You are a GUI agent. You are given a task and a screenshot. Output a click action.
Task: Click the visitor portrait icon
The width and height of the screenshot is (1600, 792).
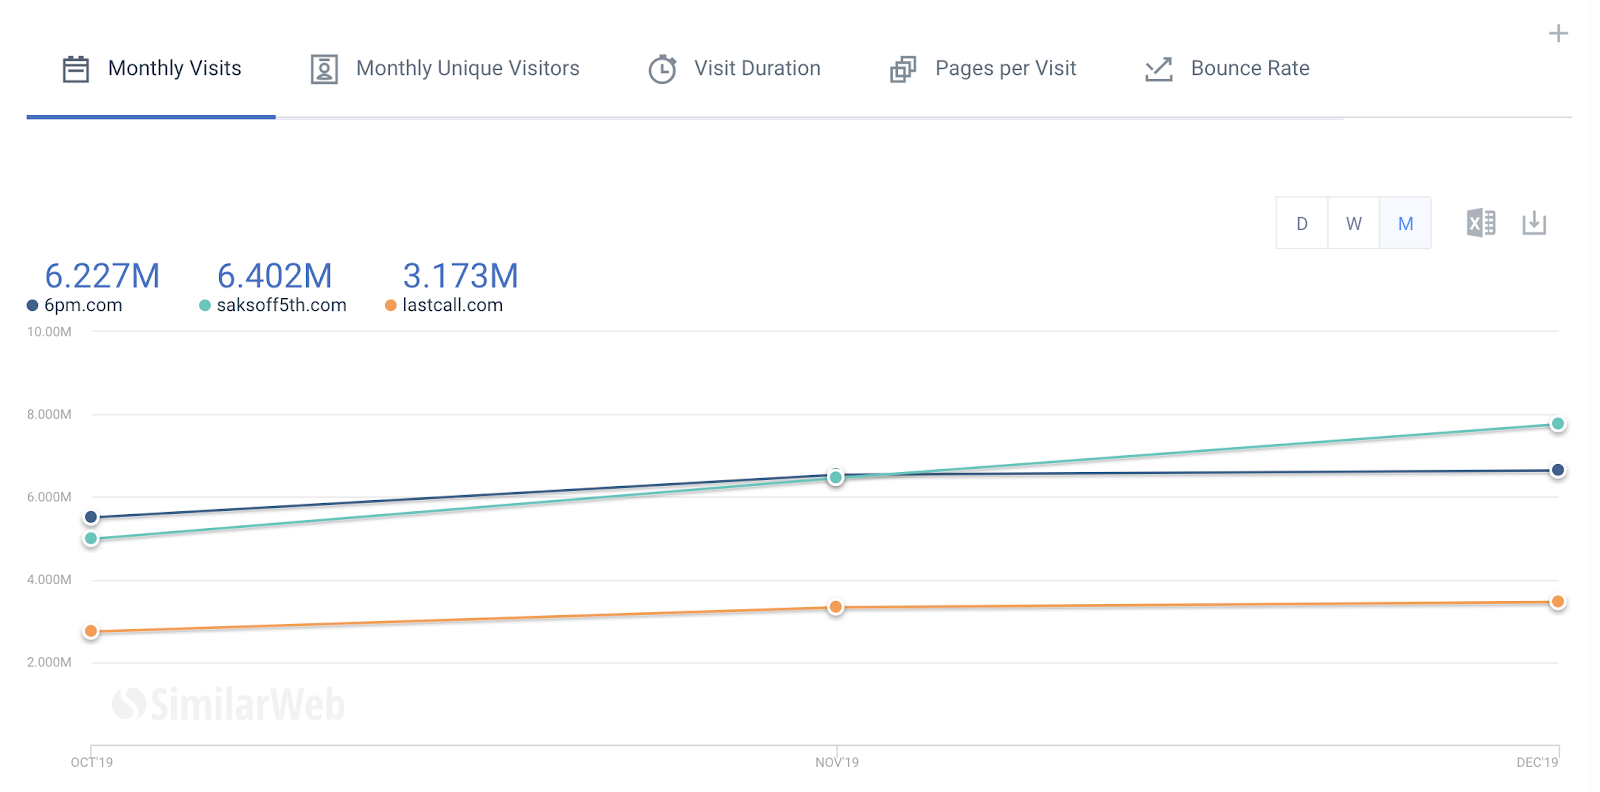point(324,69)
